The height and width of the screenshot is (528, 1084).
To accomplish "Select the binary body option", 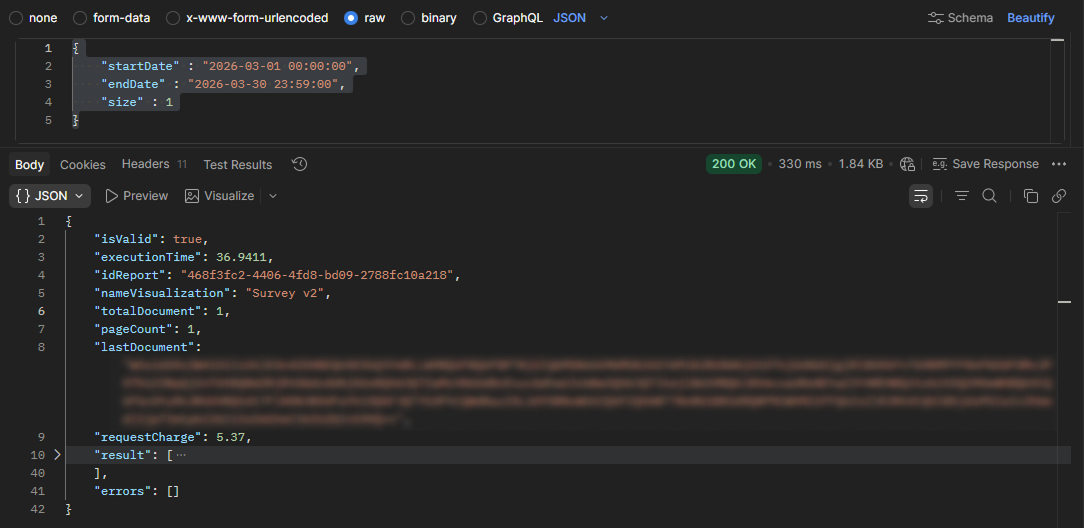I will click(408, 18).
